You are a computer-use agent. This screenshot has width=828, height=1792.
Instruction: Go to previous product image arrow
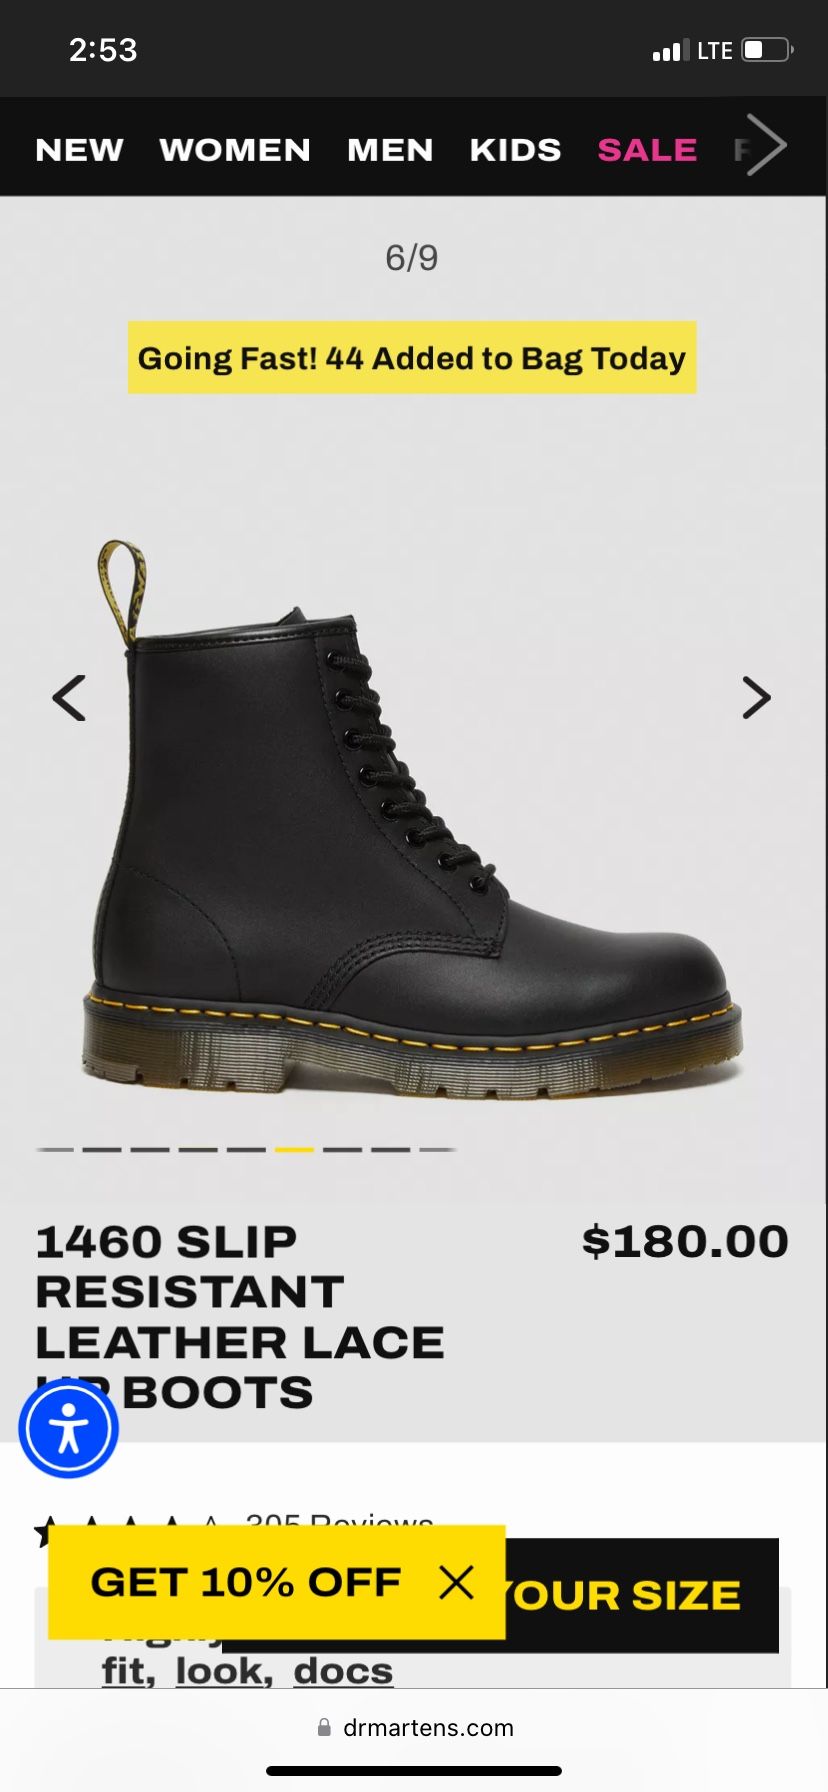69,698
